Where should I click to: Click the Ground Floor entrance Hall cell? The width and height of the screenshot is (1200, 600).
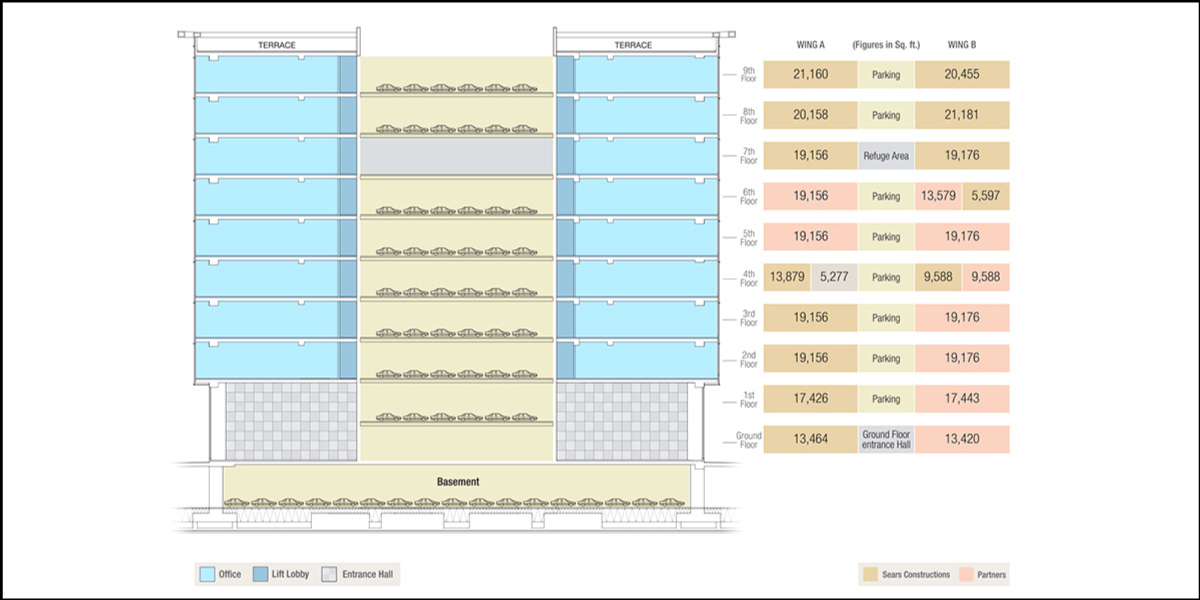(x=885, y=439)
